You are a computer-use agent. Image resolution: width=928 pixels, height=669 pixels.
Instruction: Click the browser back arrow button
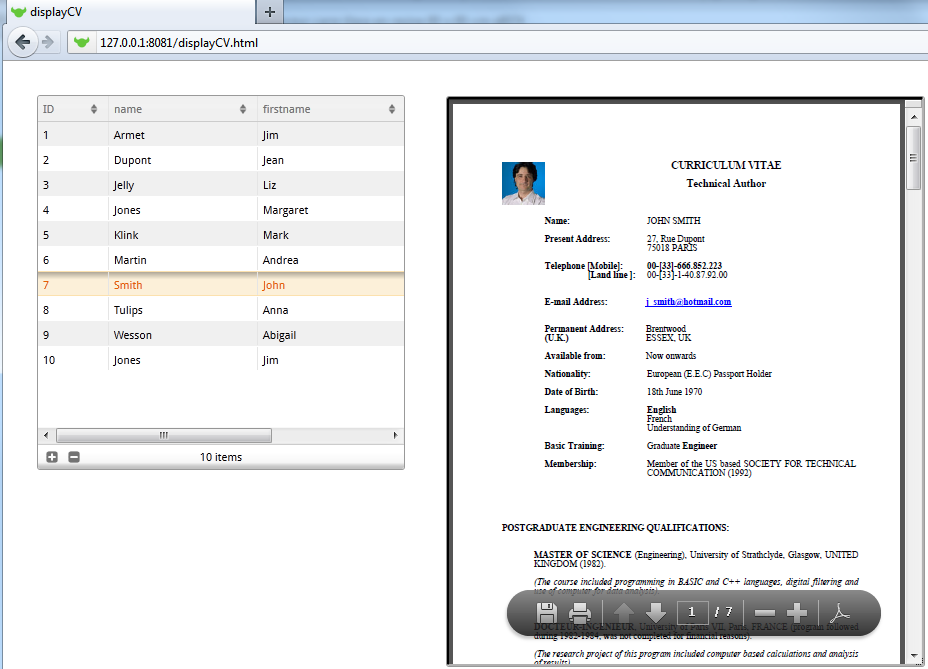click(22, 41)
